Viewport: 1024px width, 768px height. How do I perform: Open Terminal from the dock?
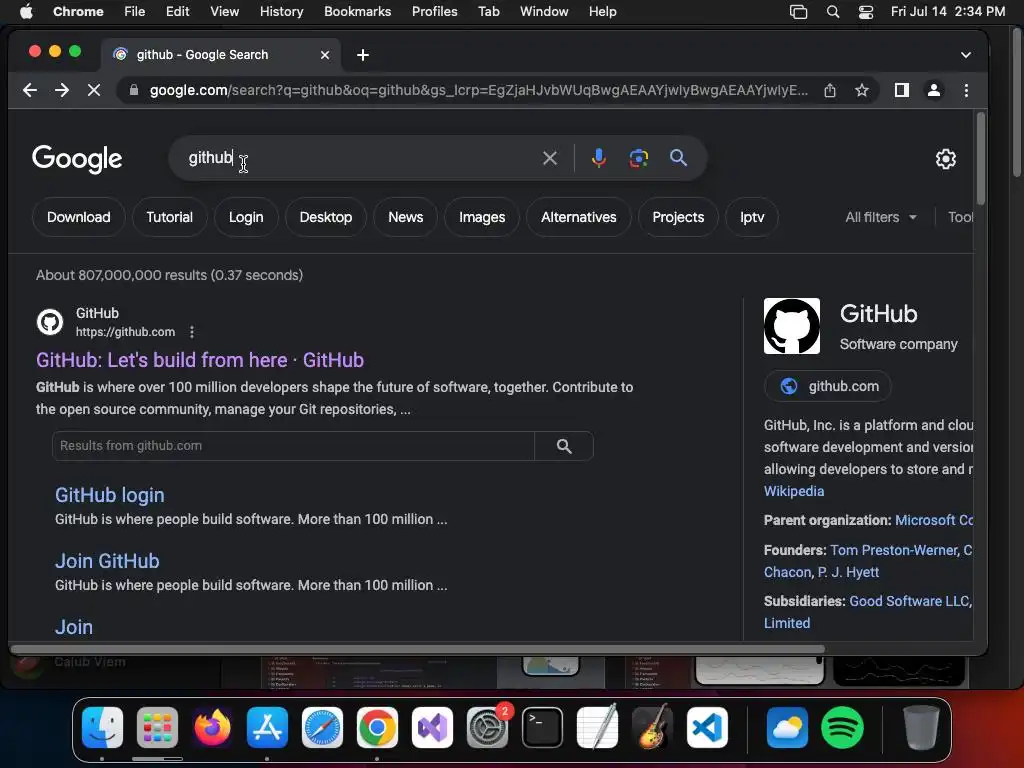click(542, 728)
